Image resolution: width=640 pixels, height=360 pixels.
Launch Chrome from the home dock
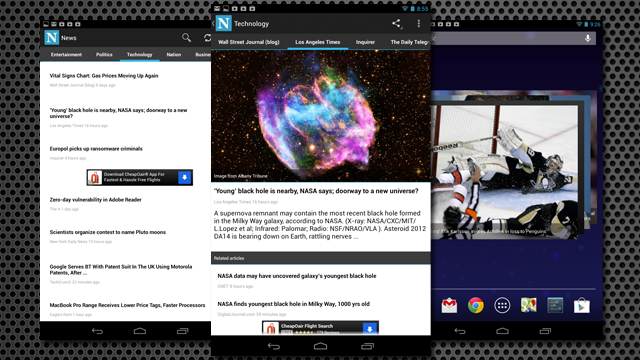(x=476, y=305)
